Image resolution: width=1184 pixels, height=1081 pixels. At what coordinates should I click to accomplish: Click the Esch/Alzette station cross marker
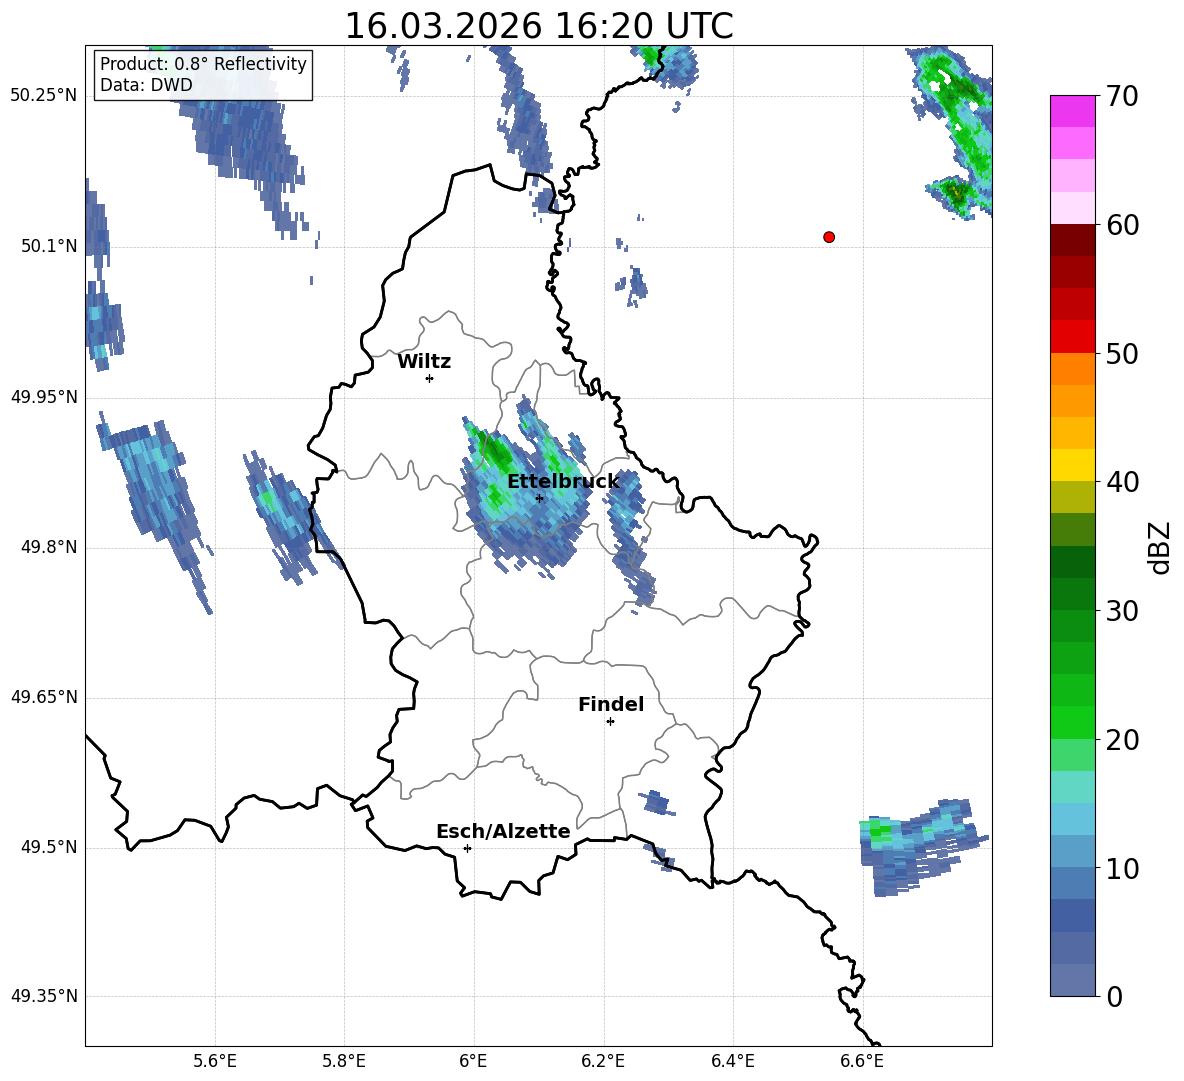click(467, 848)
